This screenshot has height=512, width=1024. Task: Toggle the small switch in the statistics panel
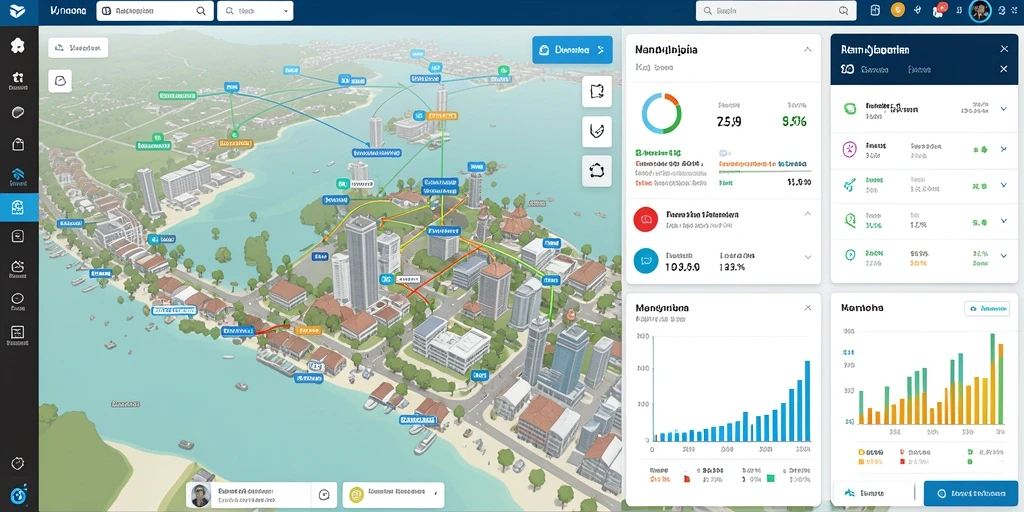[x=723, y=151]
